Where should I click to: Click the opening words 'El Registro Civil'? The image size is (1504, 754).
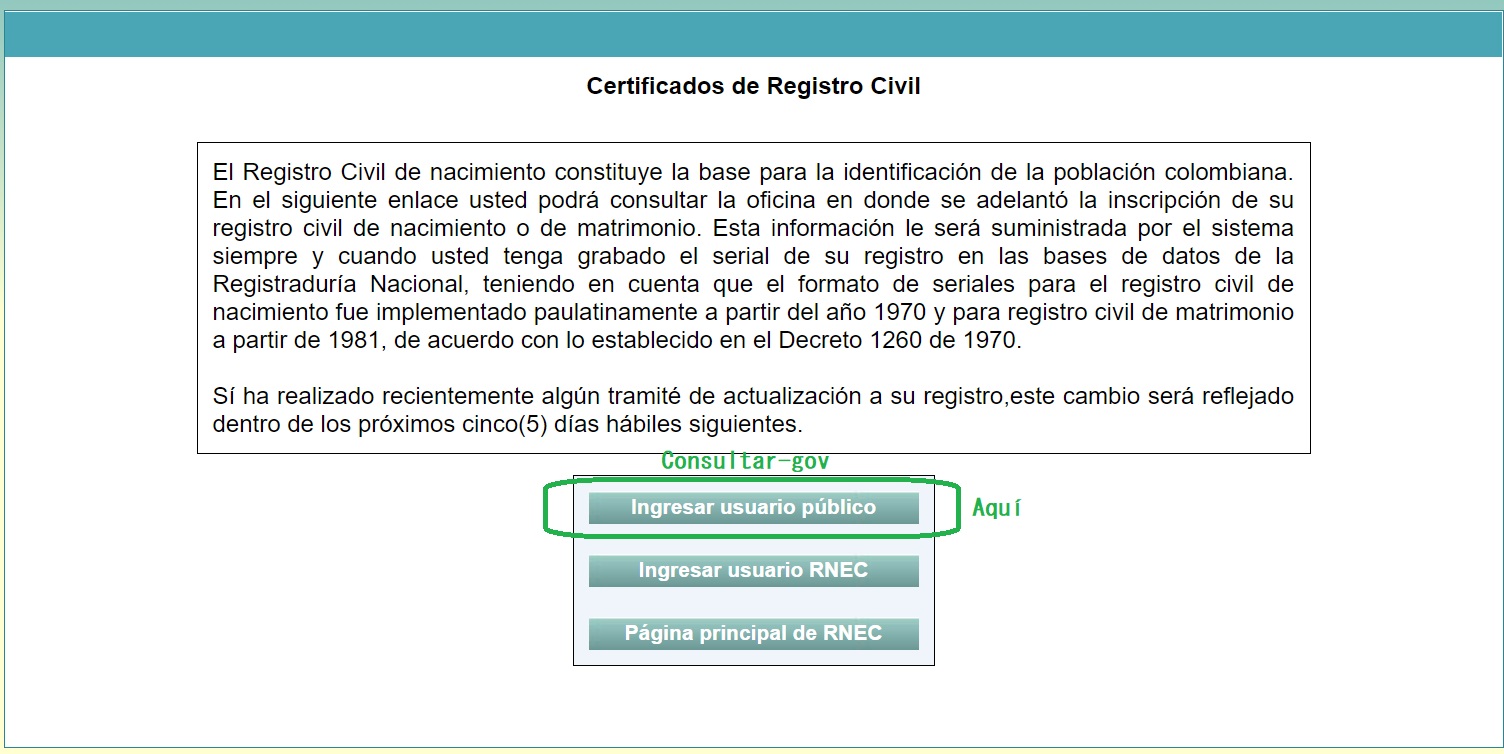coord(292,172)
